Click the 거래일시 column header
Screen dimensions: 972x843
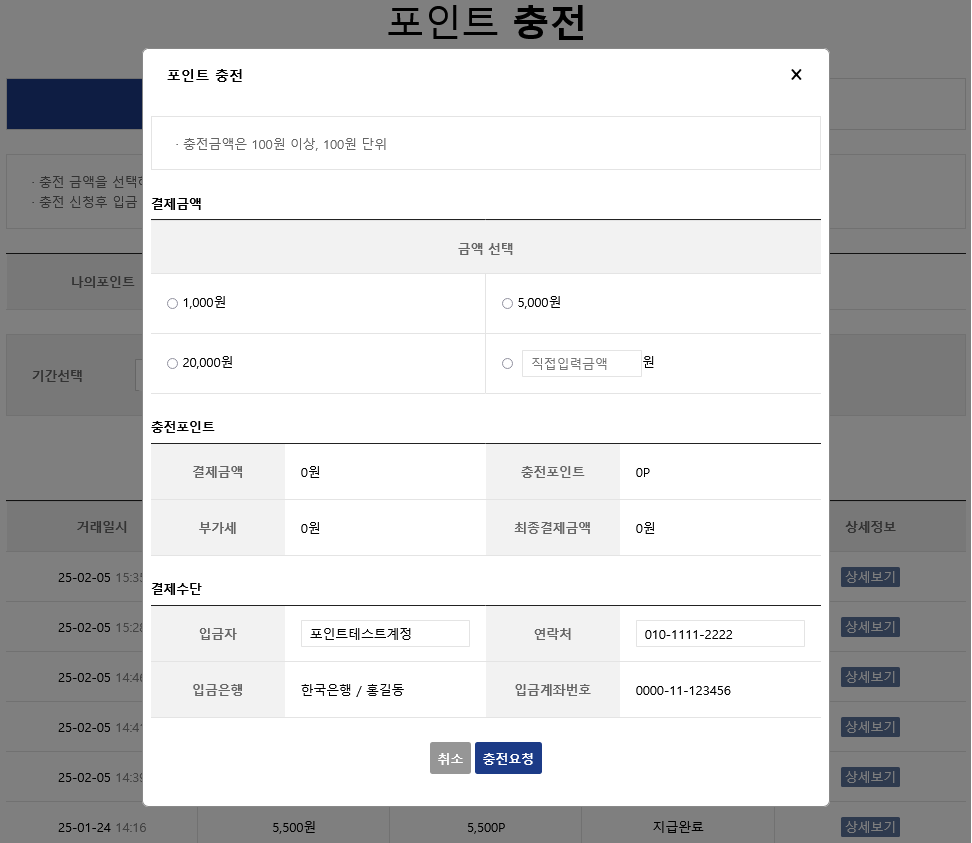click(x=102, y=527)
